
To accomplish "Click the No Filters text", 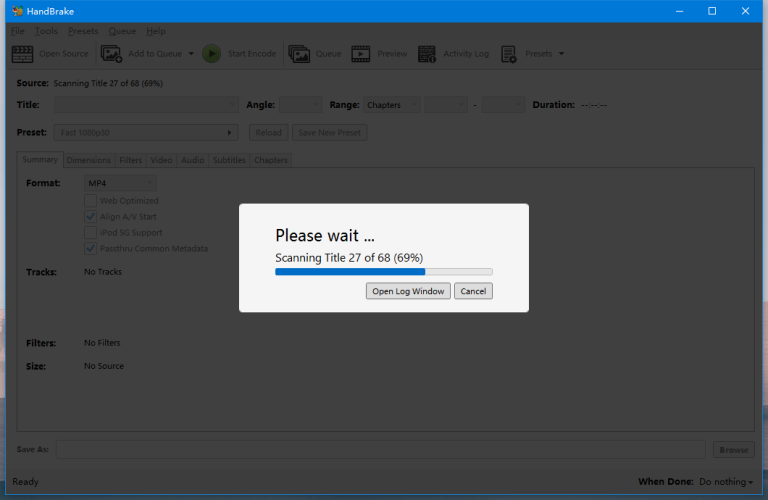I will (102, 343).
